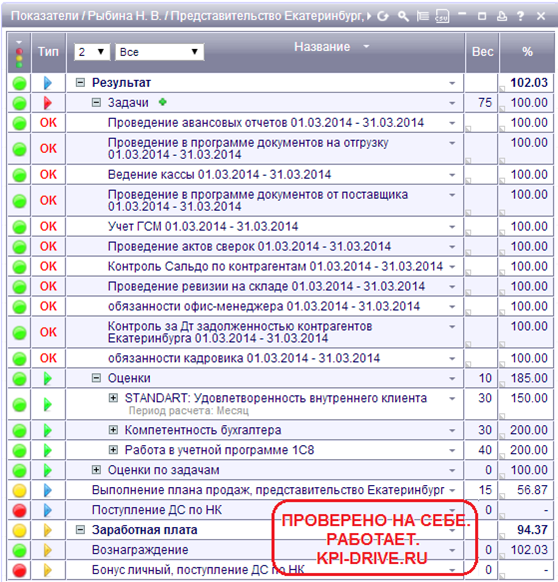
Task: Expand STANDART: Удовлетворенность внутреннего клиента node
Action: tap(113, 398)
